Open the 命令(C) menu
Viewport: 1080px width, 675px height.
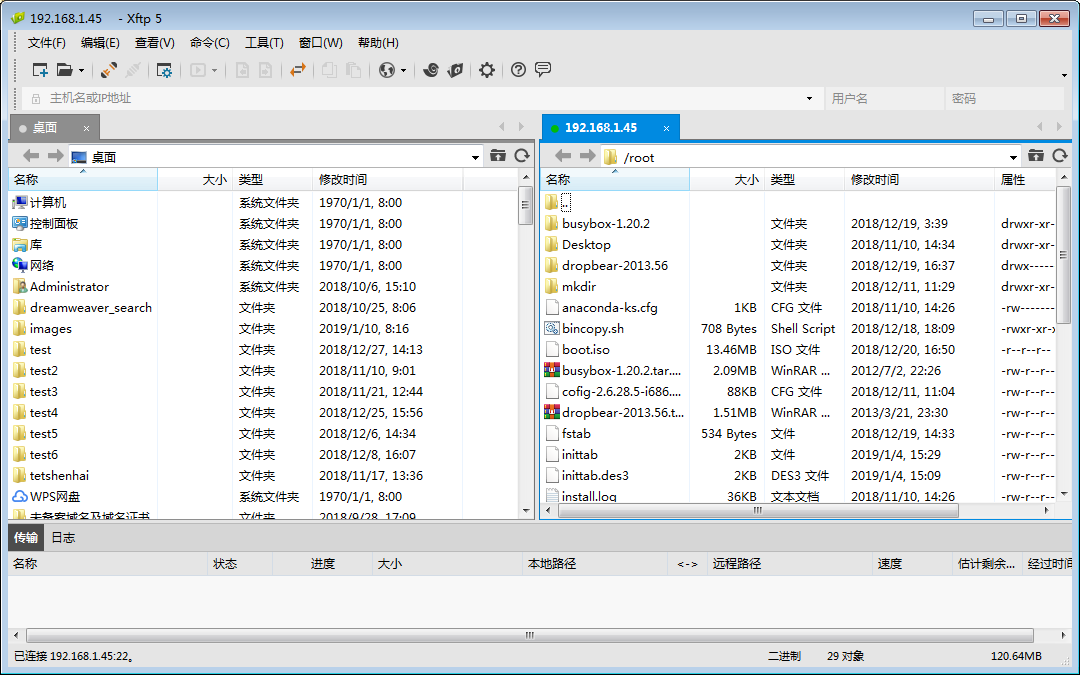pyautogui.click(x=209, y=43)
